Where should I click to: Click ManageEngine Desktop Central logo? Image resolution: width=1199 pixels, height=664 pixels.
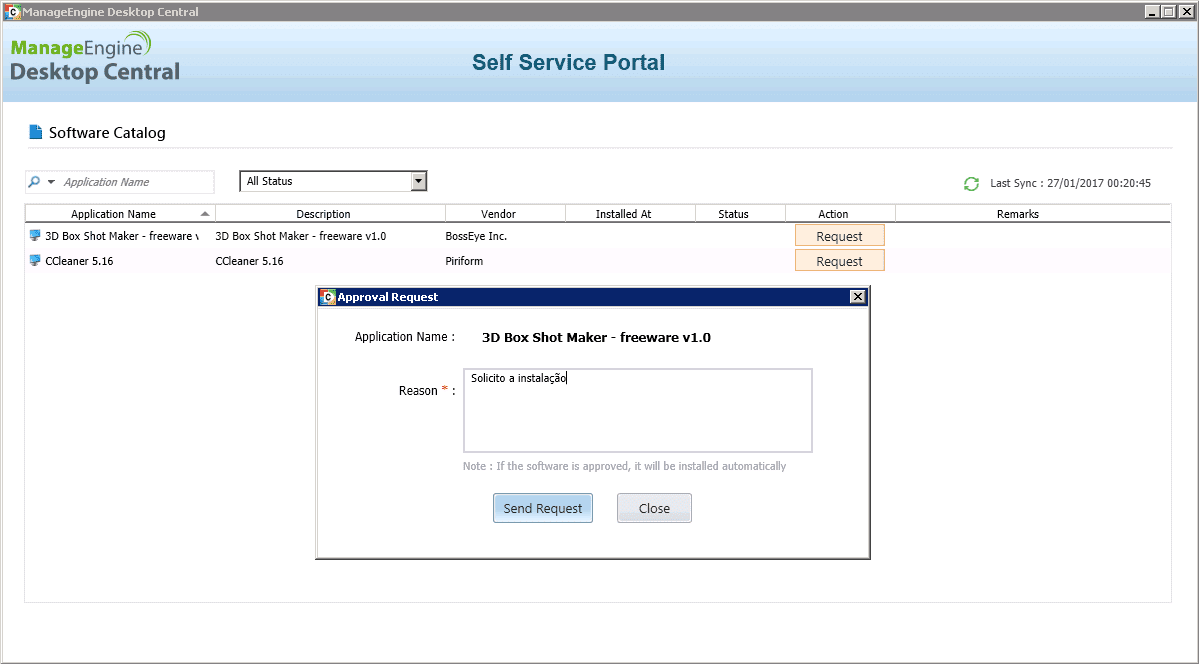coord(95,57)
